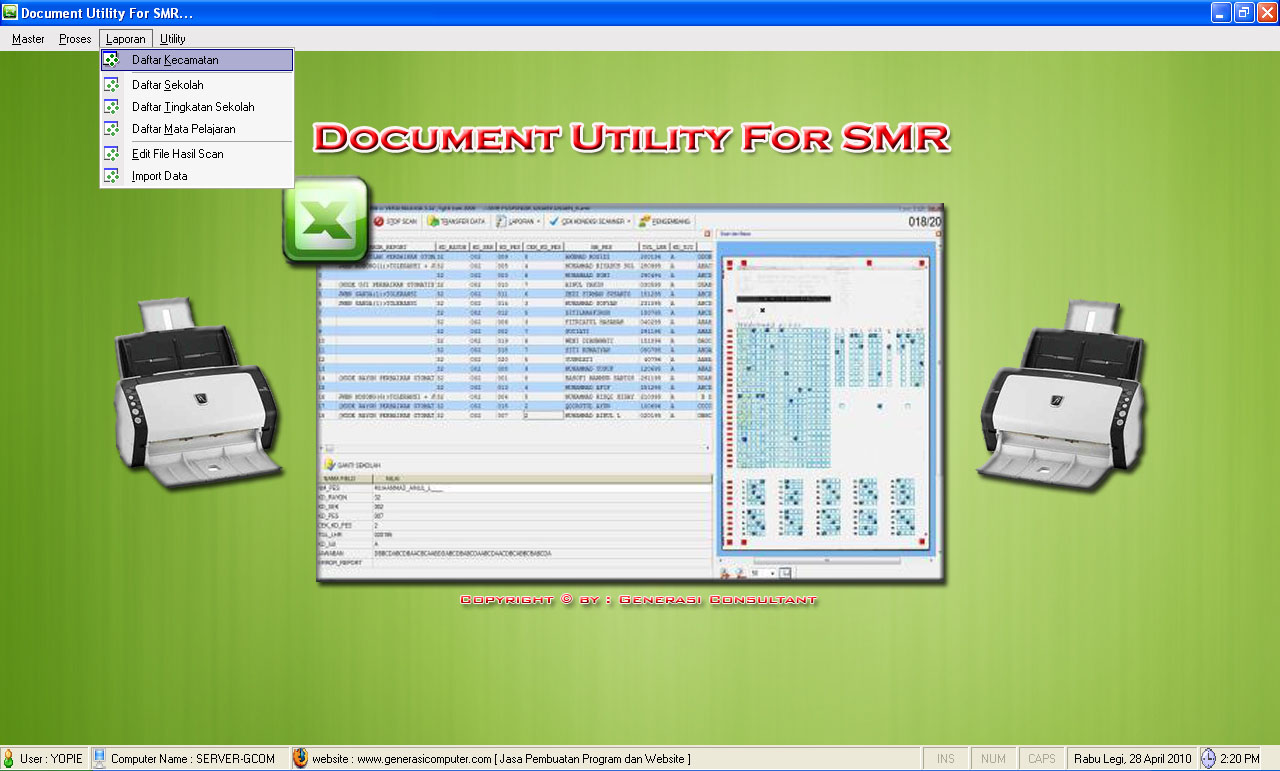Viewport: 1280px width, 771px height.
Task: Open the Proses menu
Action: tap(75, 39)
